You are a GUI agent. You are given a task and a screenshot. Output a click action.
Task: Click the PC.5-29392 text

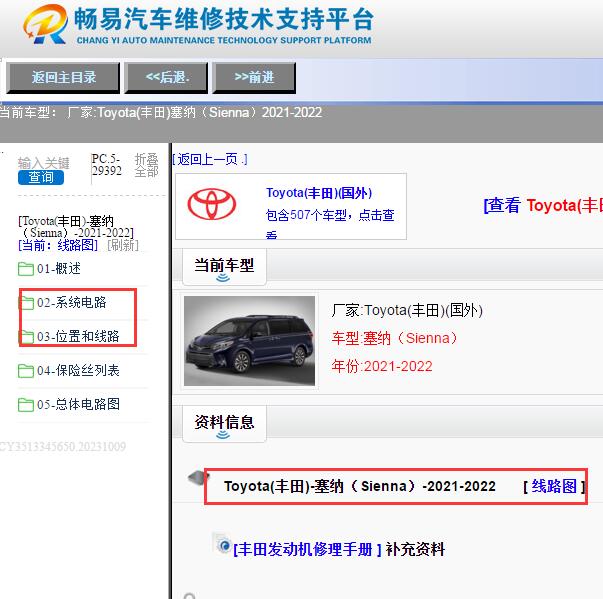[107, 165]
